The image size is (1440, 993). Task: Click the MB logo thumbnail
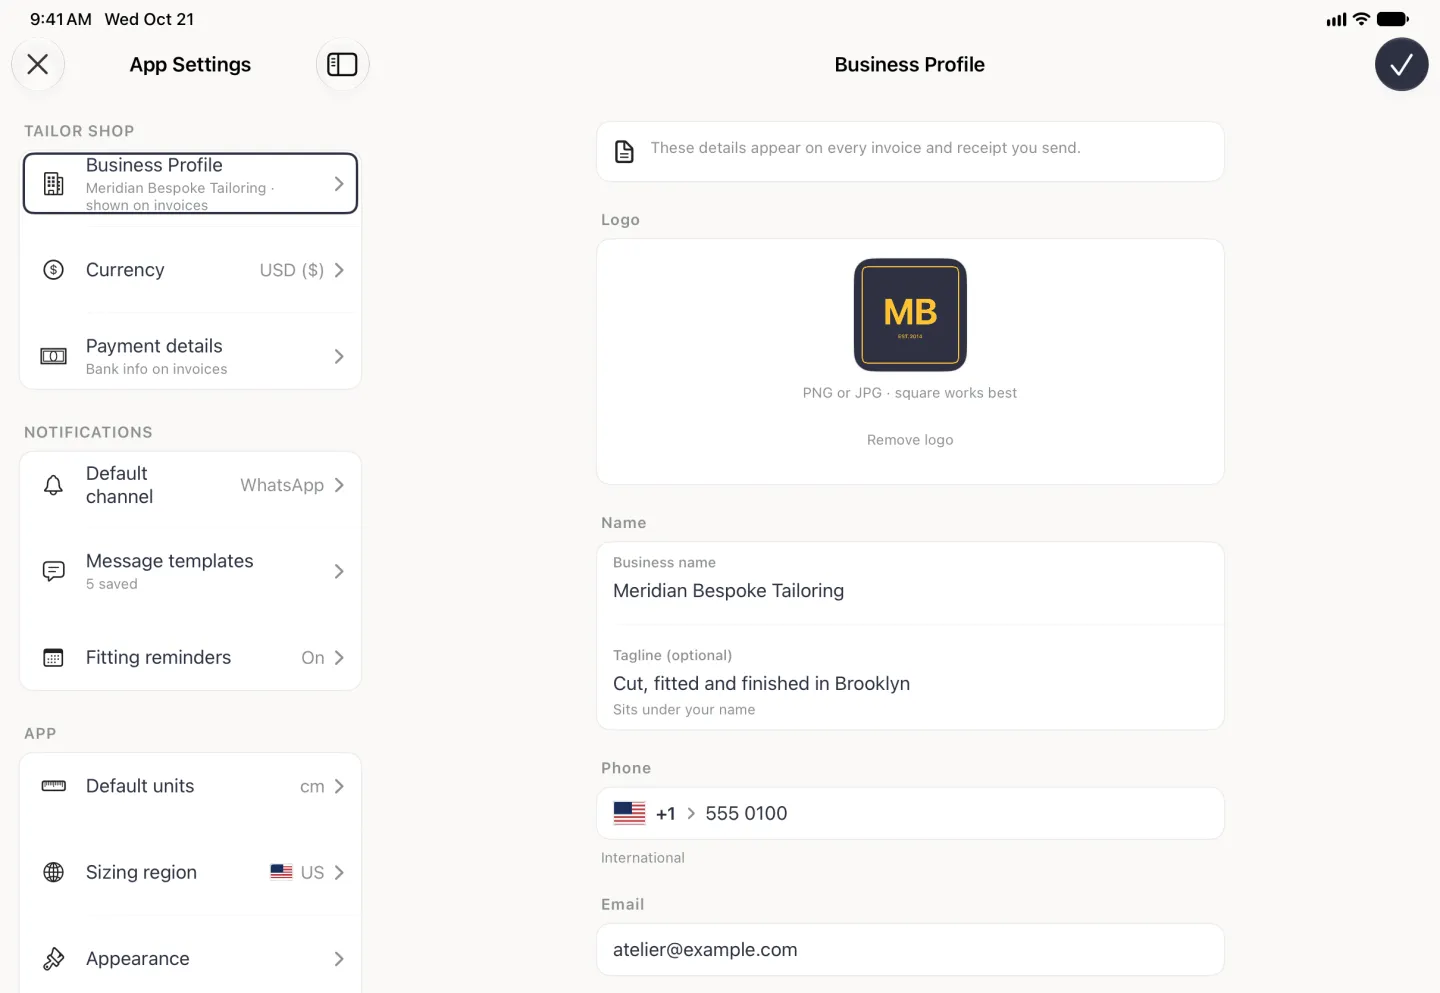(910, 315)
